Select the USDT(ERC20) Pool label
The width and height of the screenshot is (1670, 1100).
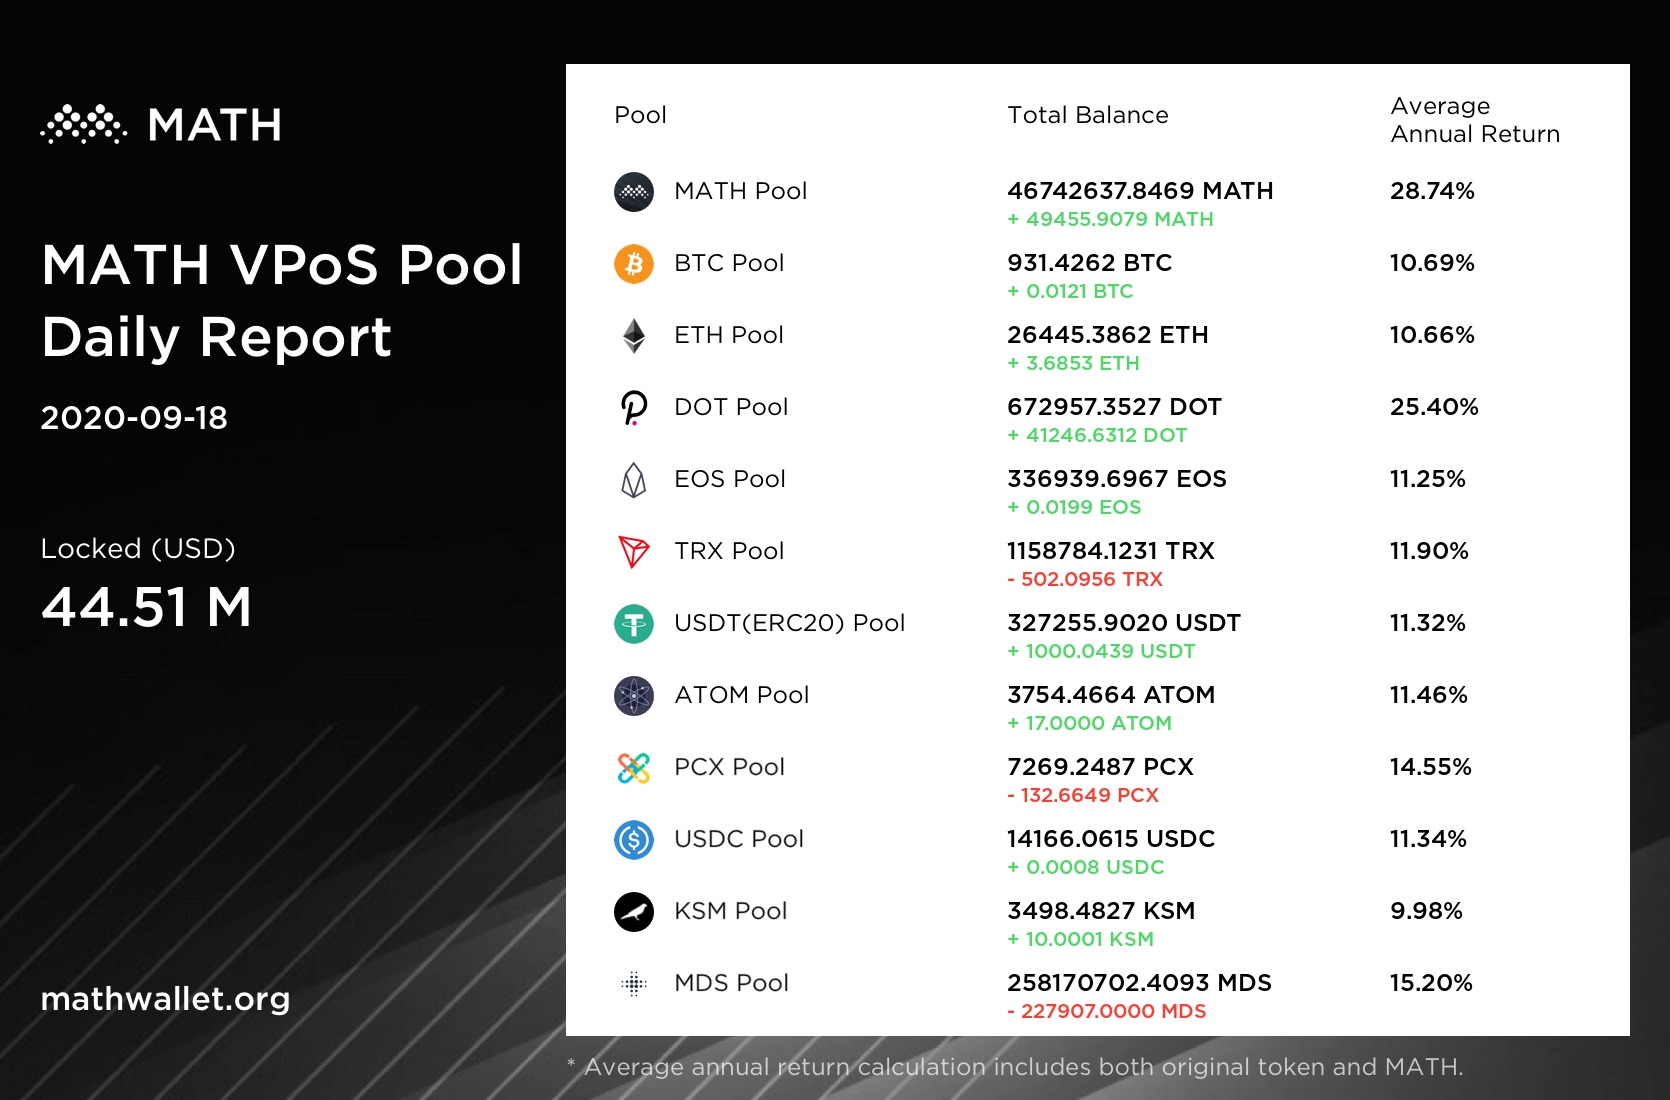[789, 623]
